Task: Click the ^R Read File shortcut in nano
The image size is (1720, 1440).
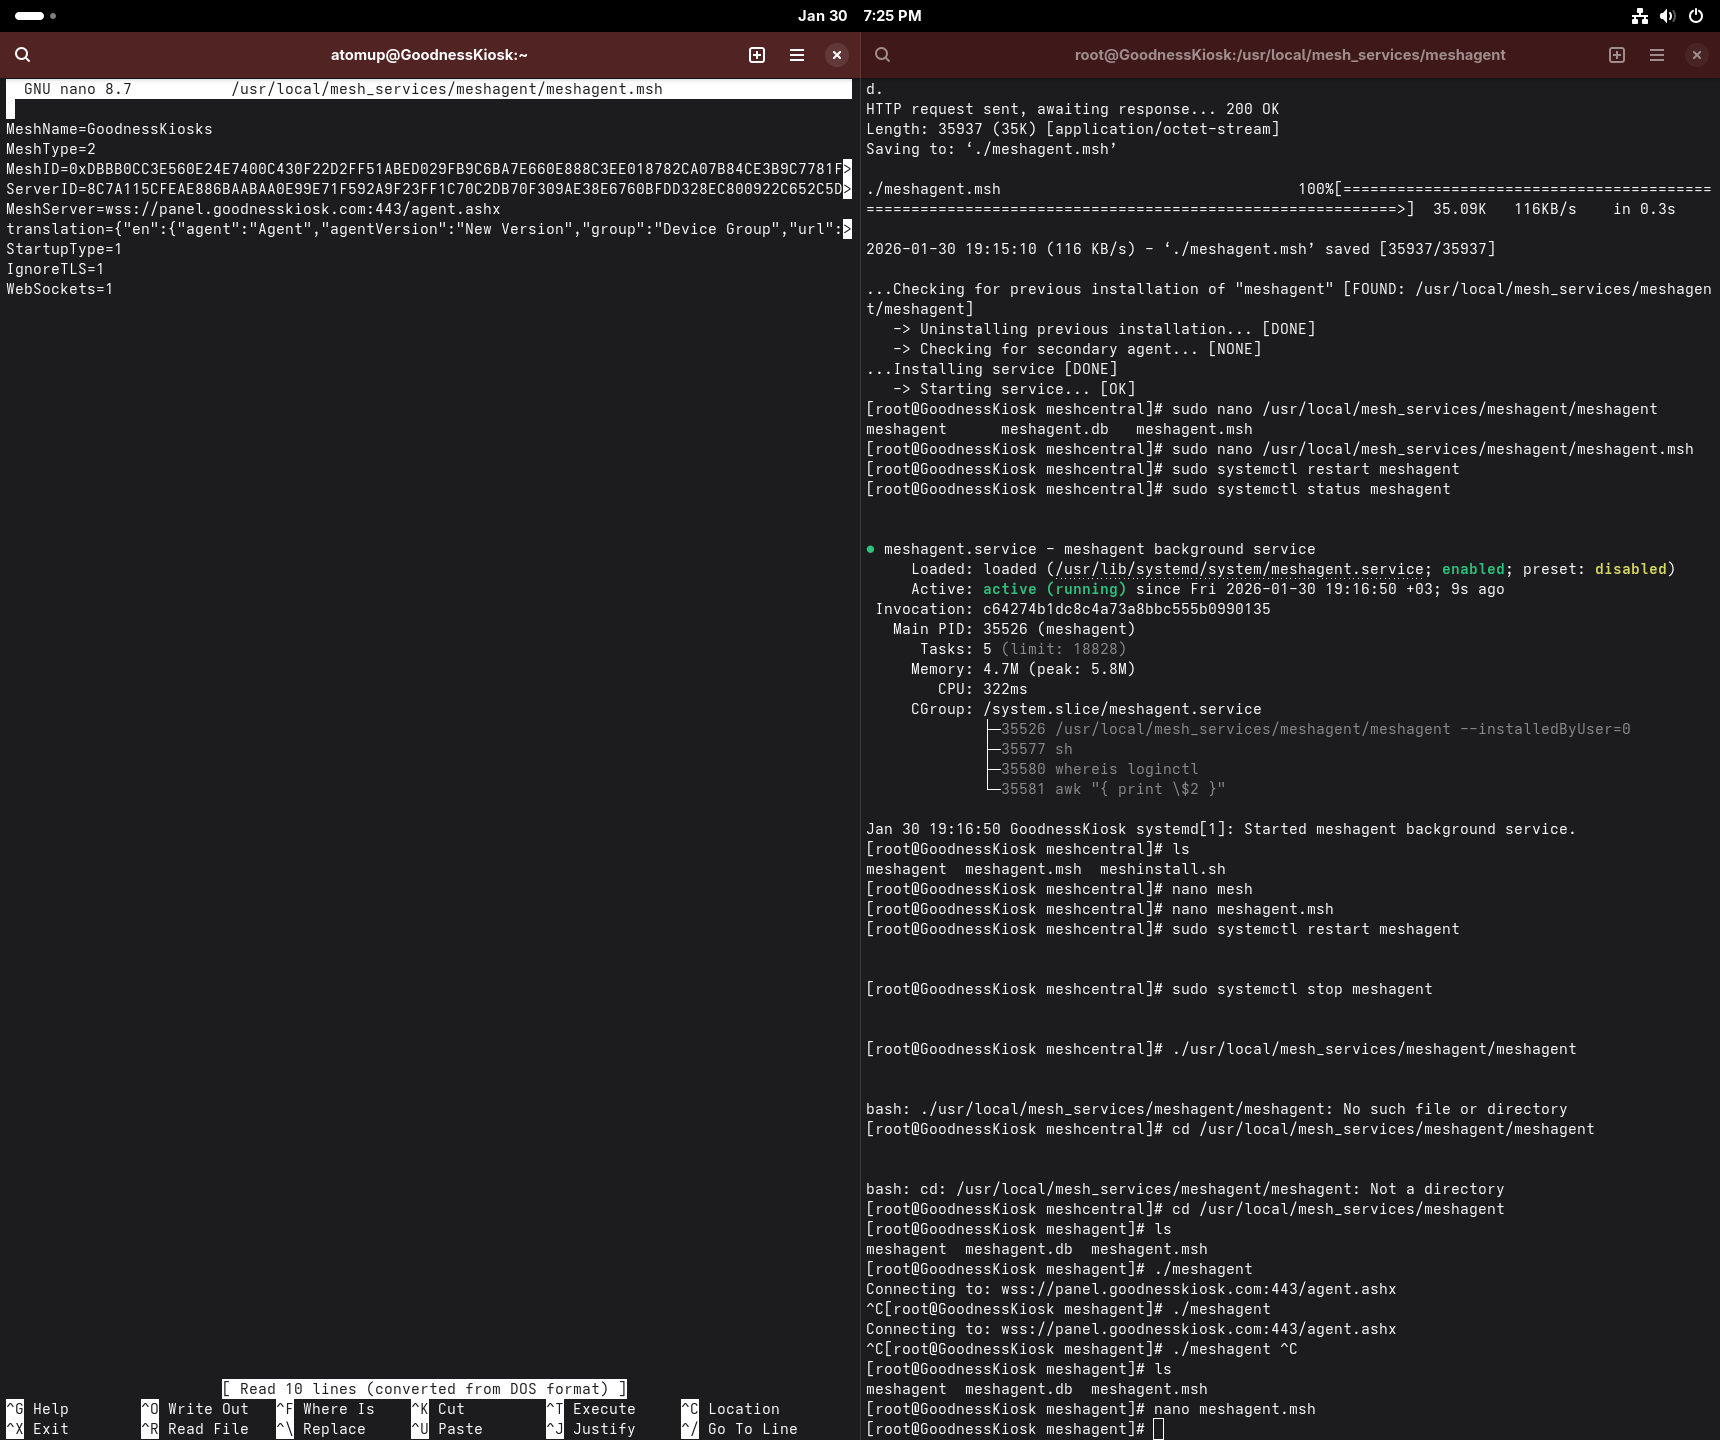Action: pyautogui.click(x=195, y=1429)
